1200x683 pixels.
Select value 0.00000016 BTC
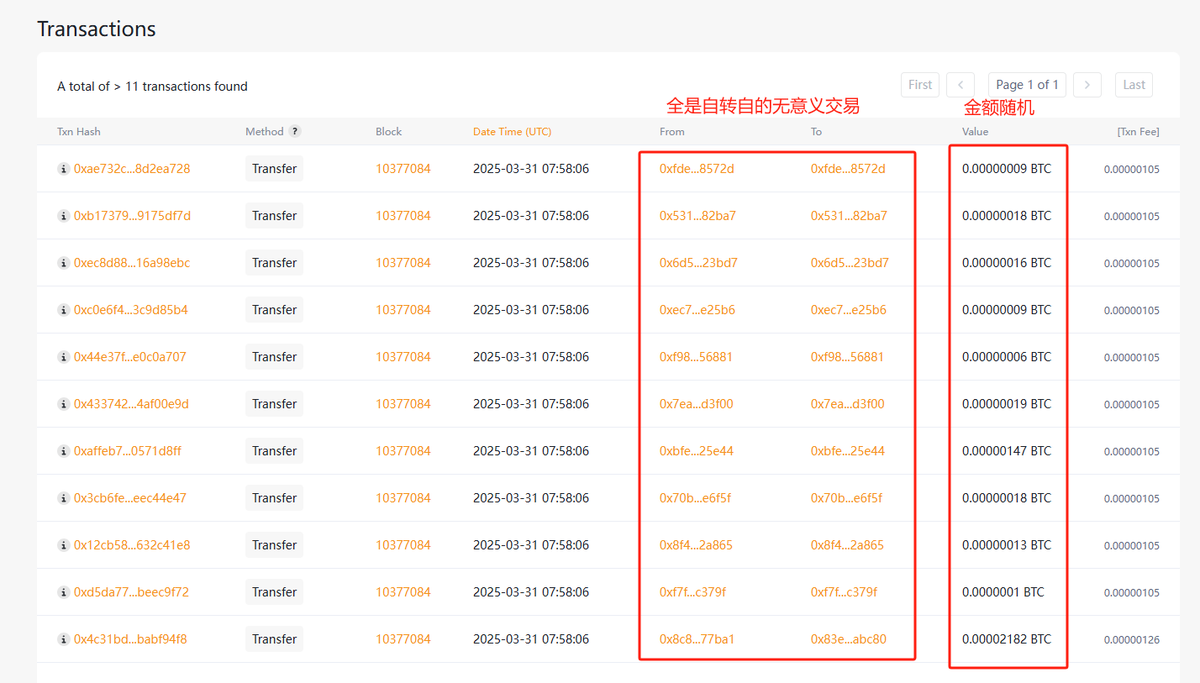point(1006,263)
